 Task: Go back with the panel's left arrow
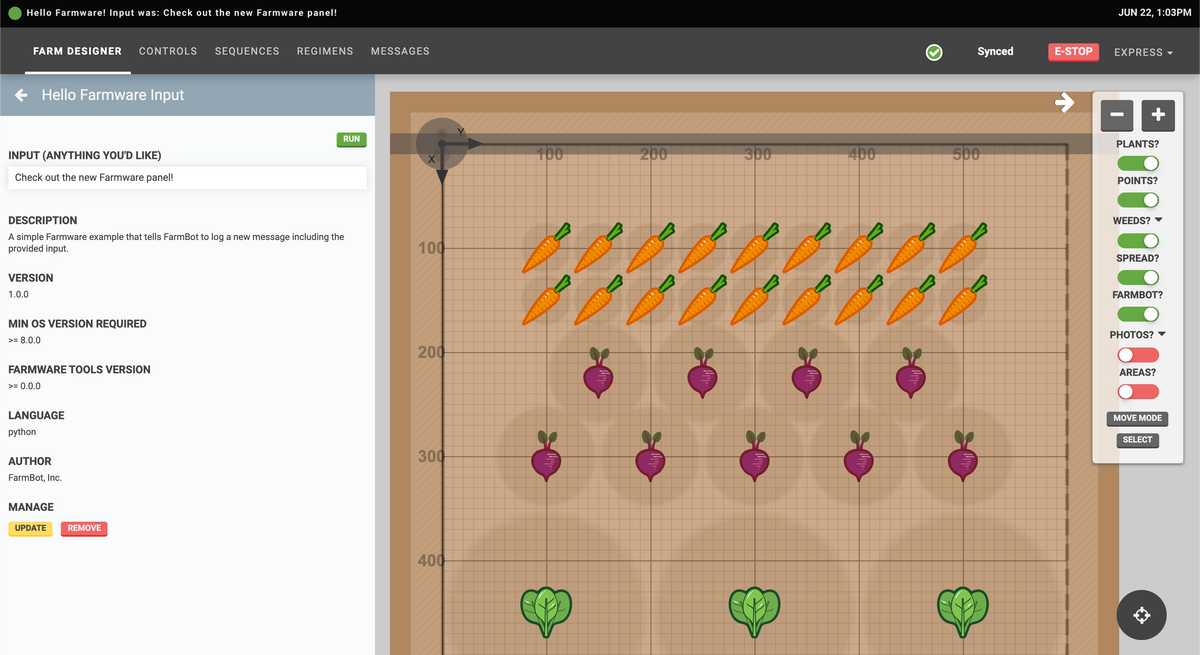pyautogui.click(x=20, y=95)
